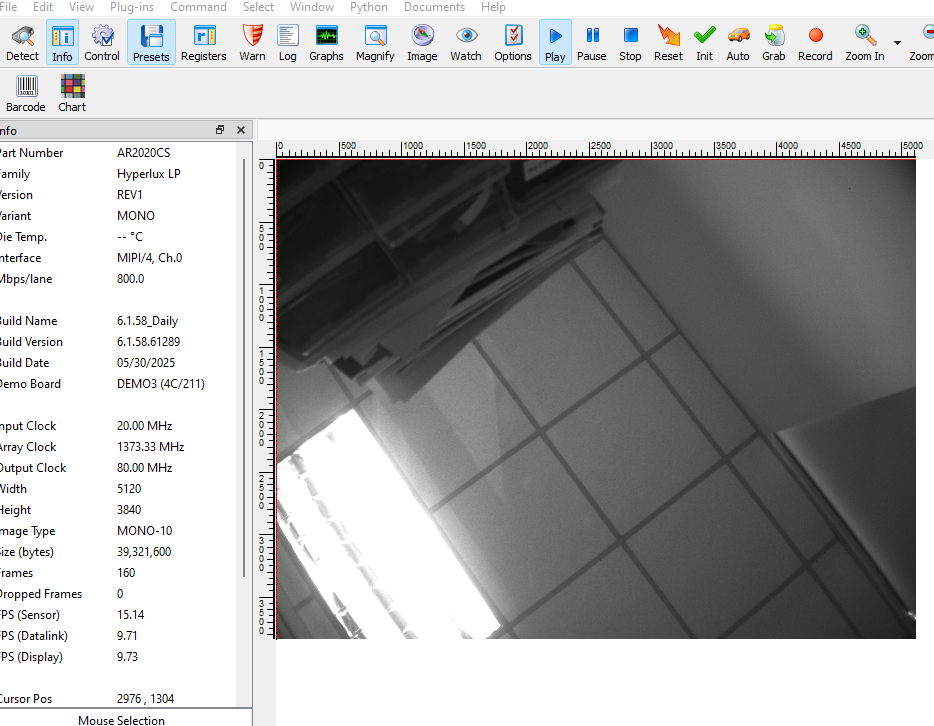Reset the sensor with Reset icon
This screenshot has height=726, width=934.
[668, 42]
